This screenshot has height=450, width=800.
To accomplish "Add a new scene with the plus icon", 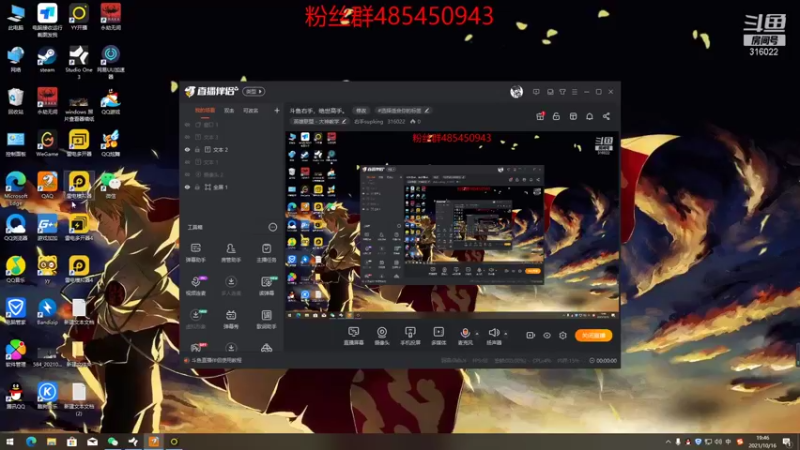I will click(277, 110).
